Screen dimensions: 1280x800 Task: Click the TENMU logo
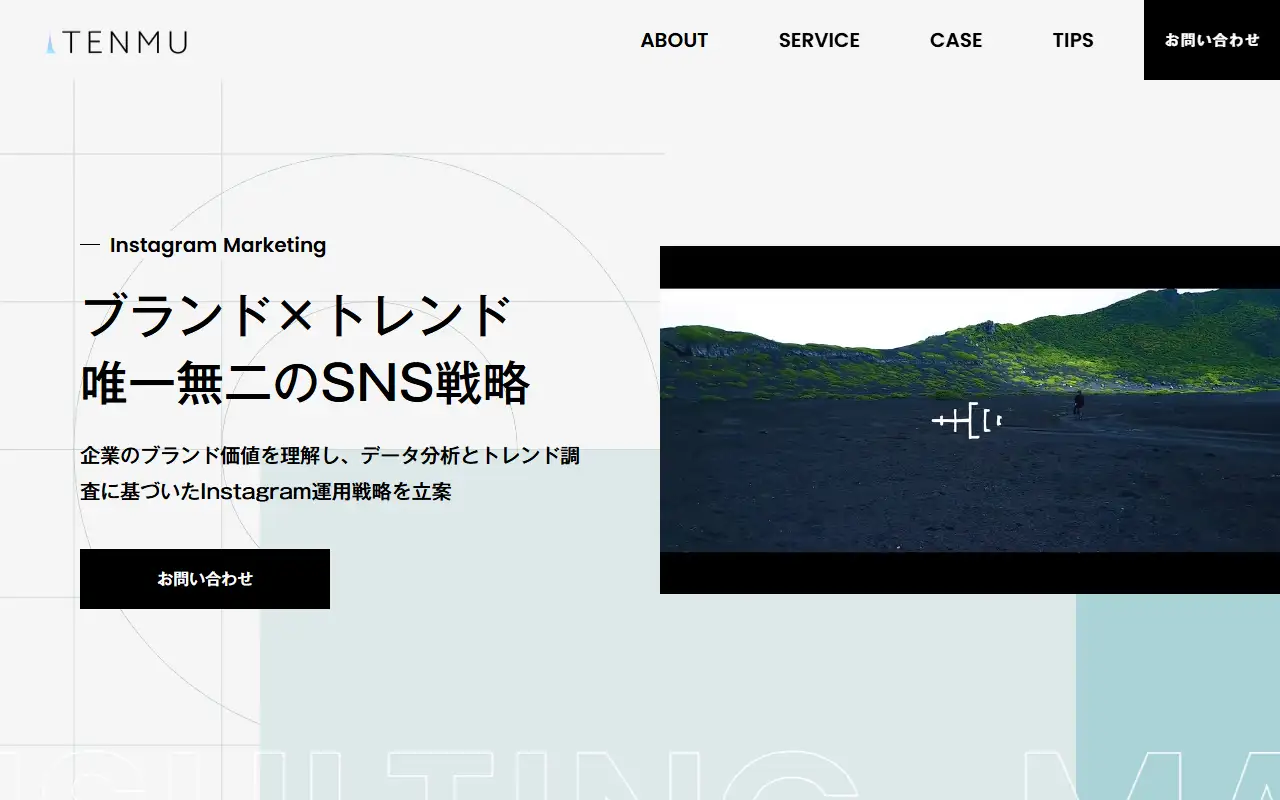click(x=116, y=42)
